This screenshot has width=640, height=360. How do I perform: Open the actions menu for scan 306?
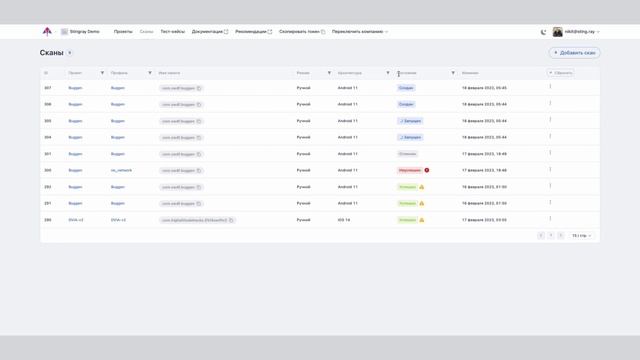point(550,103)
